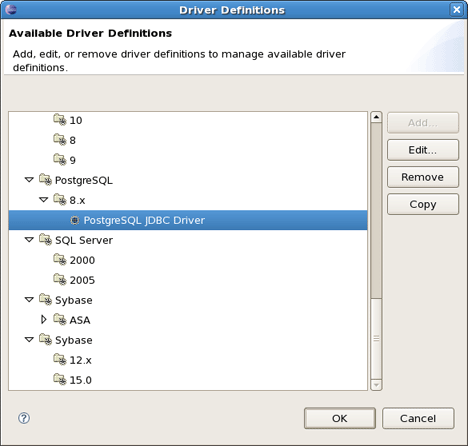Select the 8.x tree item
This screenshot has width=468, height=446.
coord(77,200)
